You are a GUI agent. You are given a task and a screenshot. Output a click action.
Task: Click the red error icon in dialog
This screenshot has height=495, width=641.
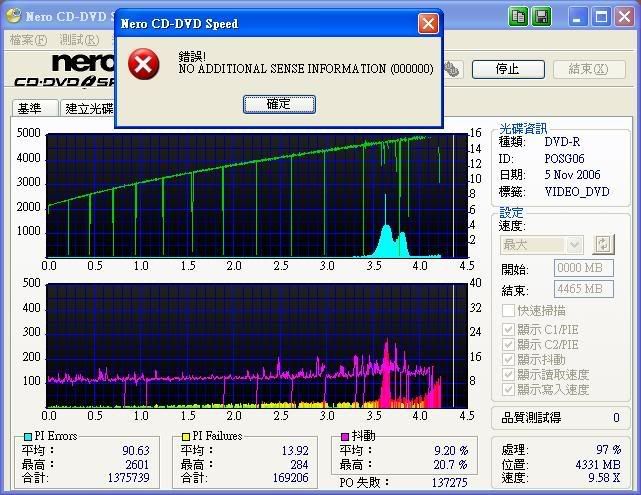tap(143, 64)
